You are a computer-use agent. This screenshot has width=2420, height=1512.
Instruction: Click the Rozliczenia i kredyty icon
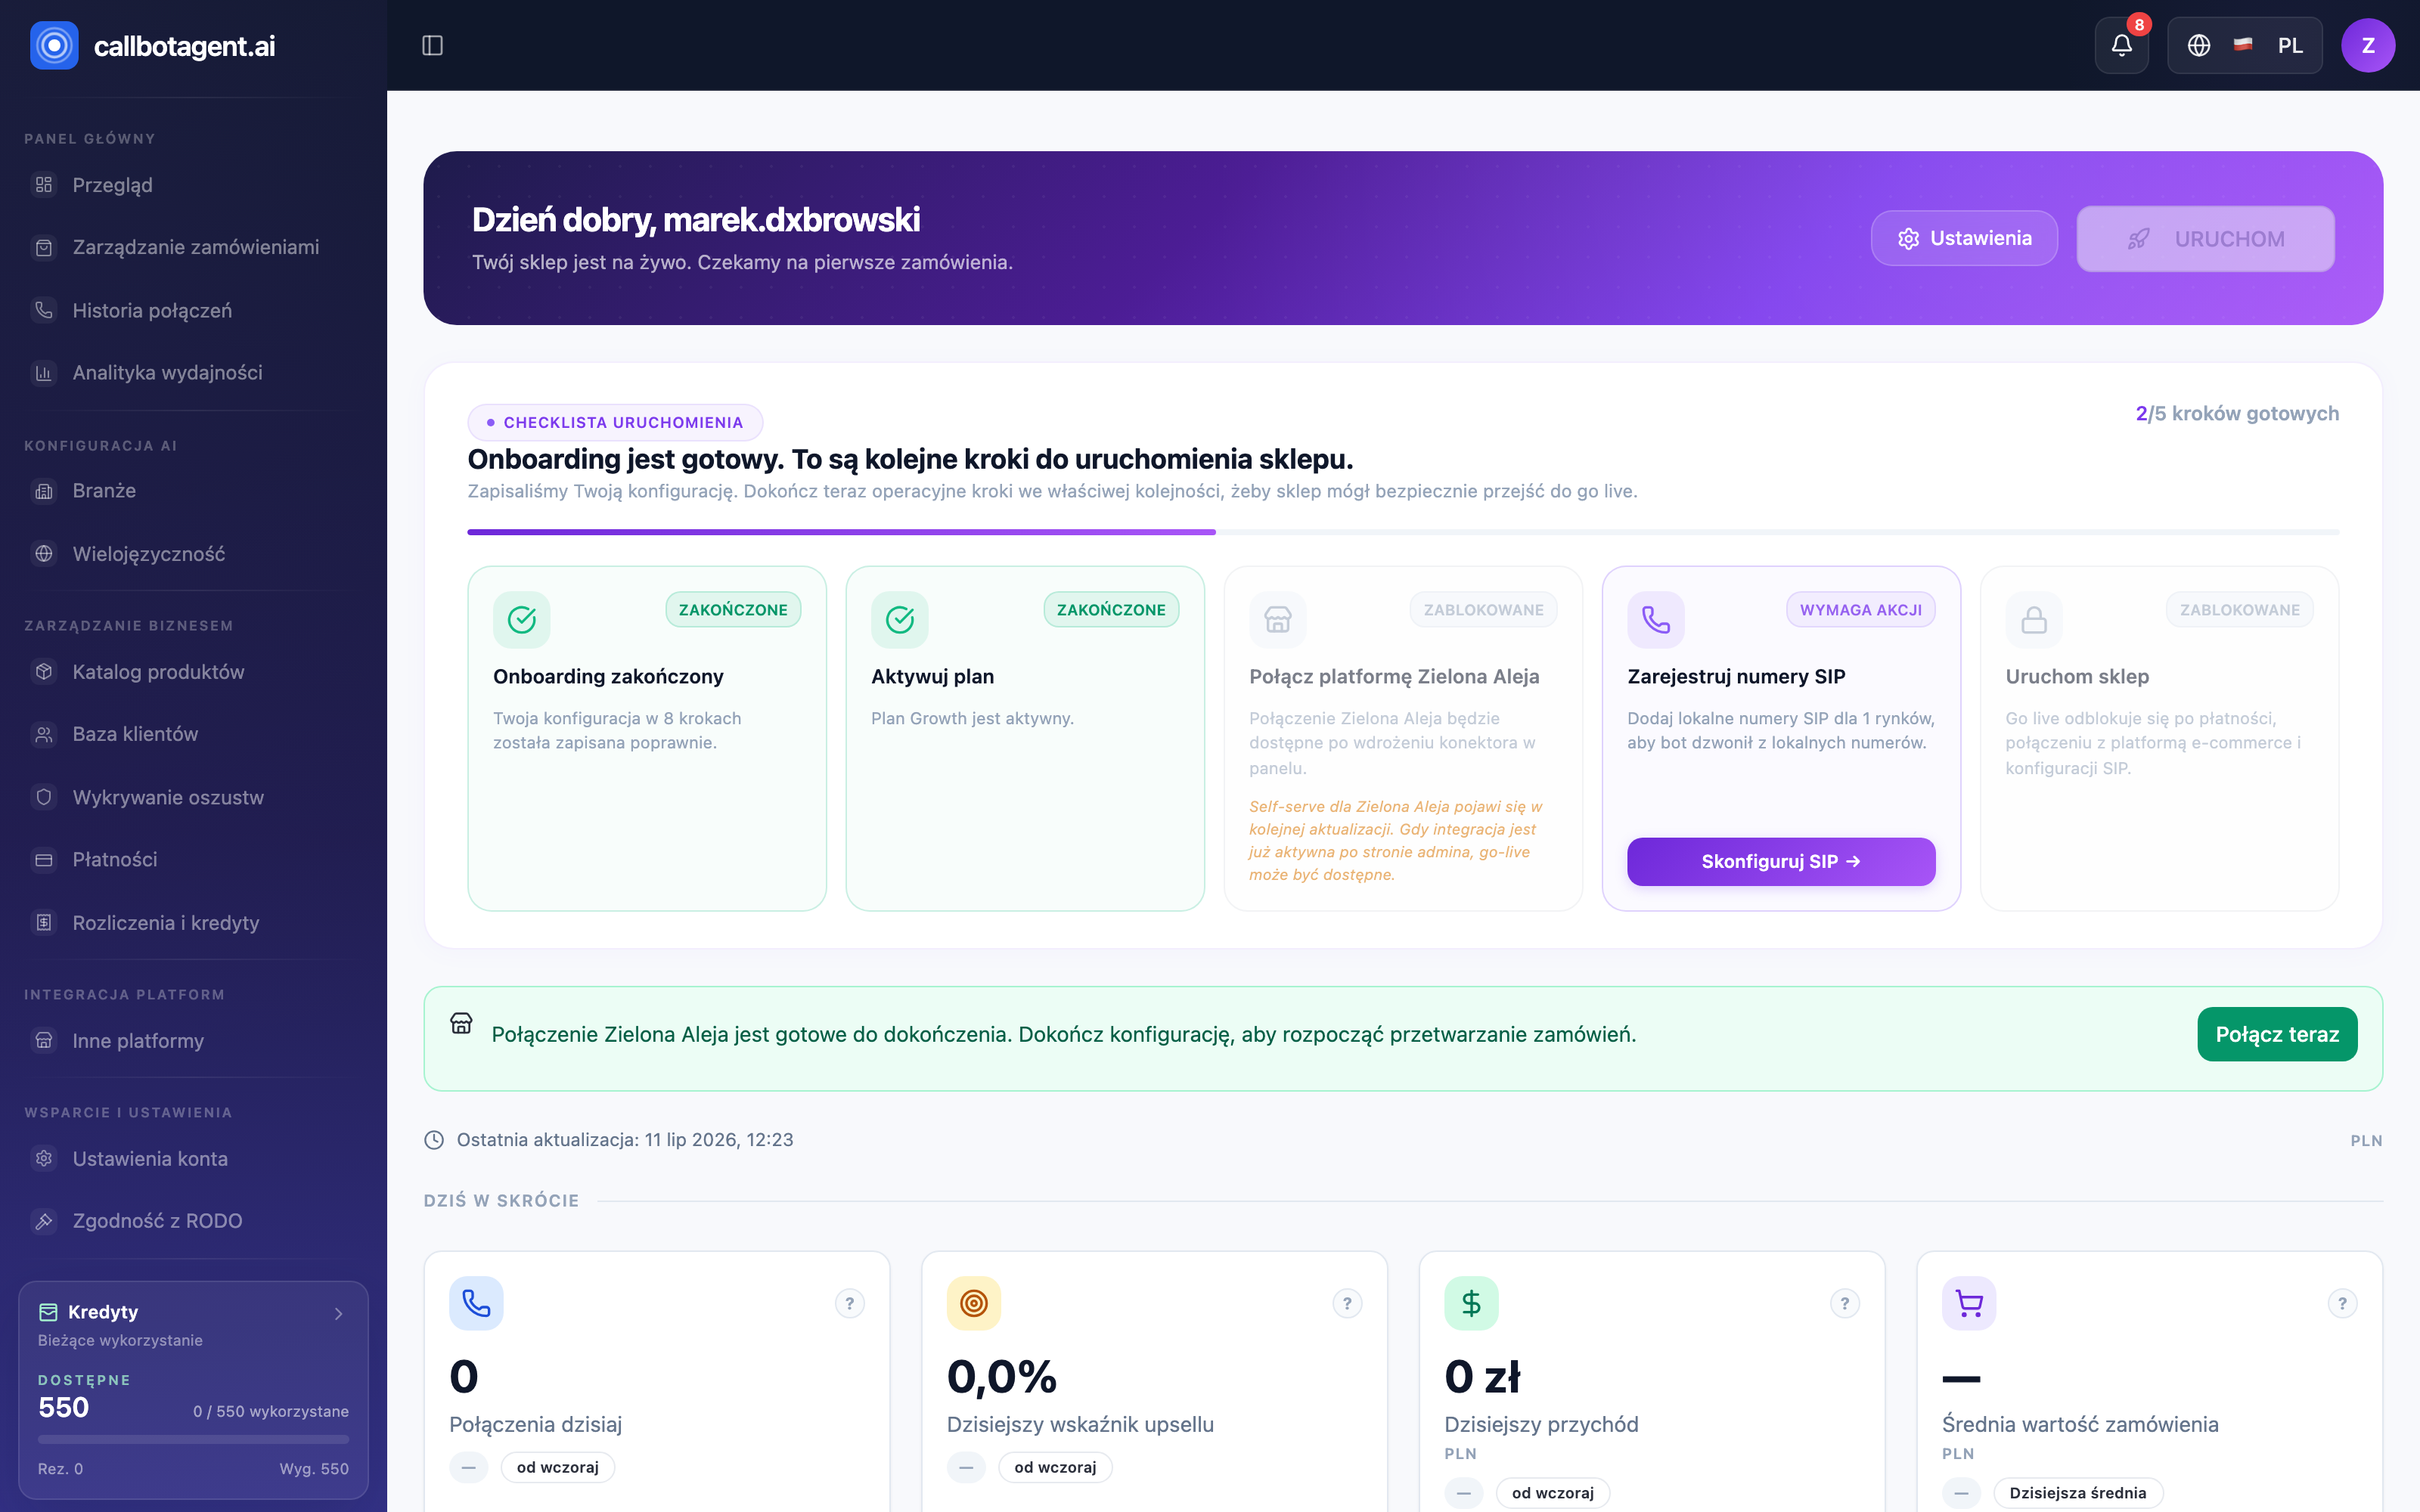pos(44,922)
